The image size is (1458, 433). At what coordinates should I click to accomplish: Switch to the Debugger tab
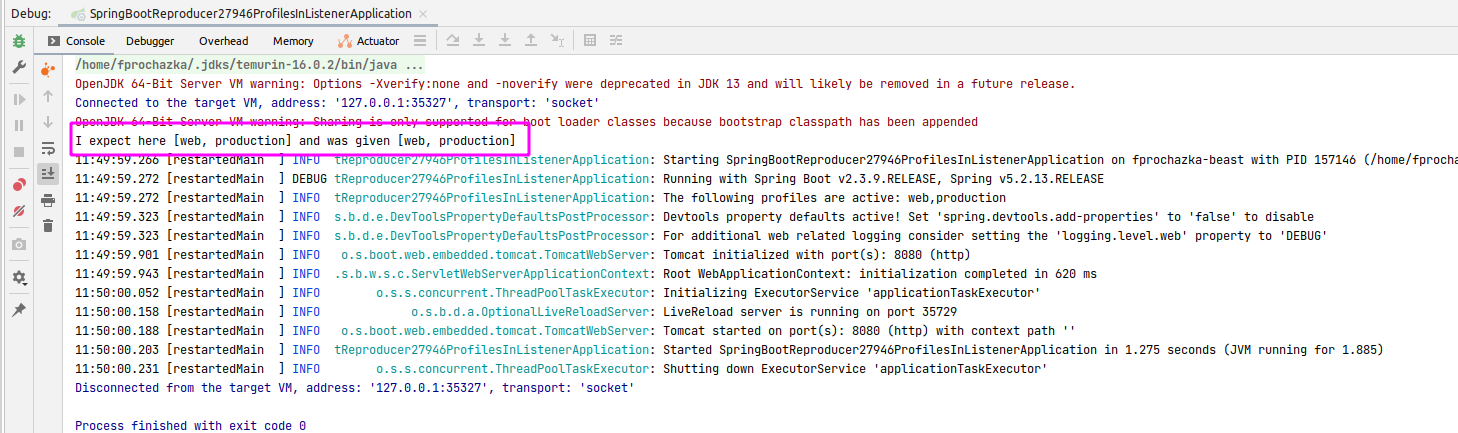[150, 41]
